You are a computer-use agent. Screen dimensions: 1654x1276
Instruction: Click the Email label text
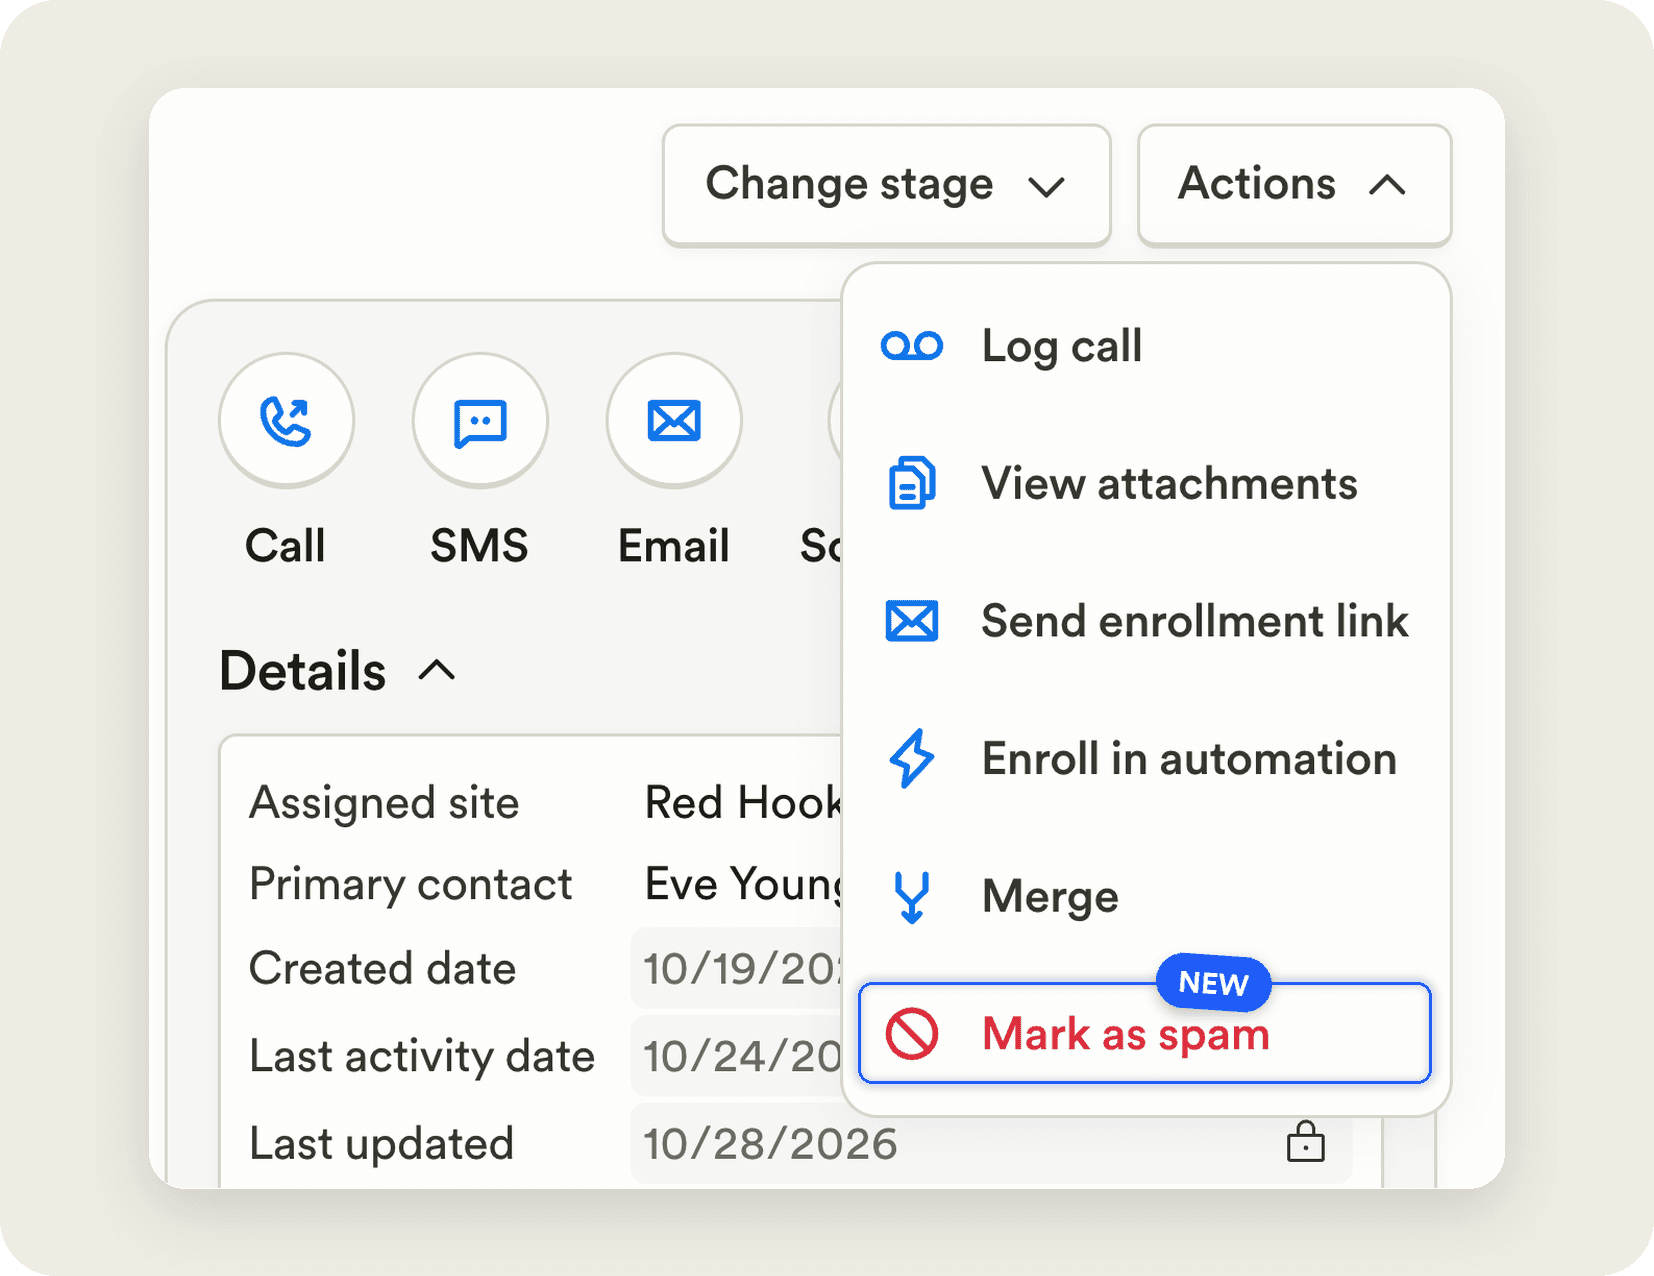tap(674, 546)
